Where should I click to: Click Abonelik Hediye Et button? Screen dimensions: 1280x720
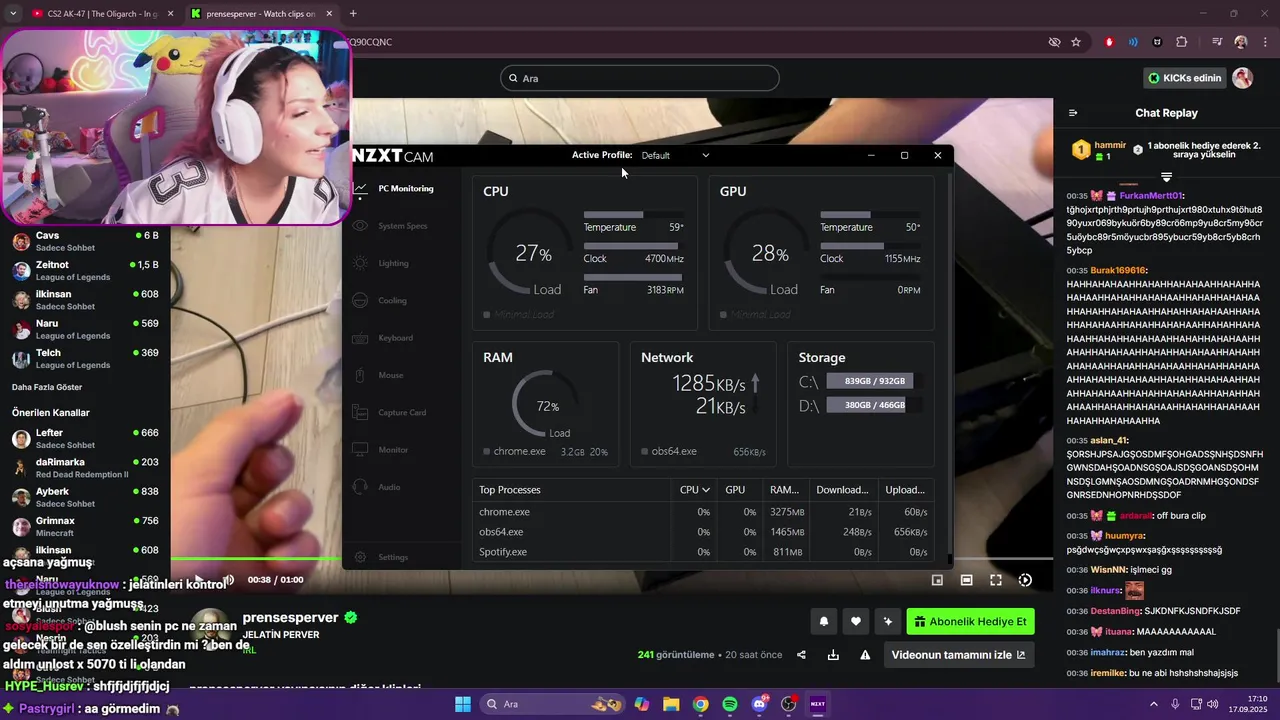click(x=970, y=622)
